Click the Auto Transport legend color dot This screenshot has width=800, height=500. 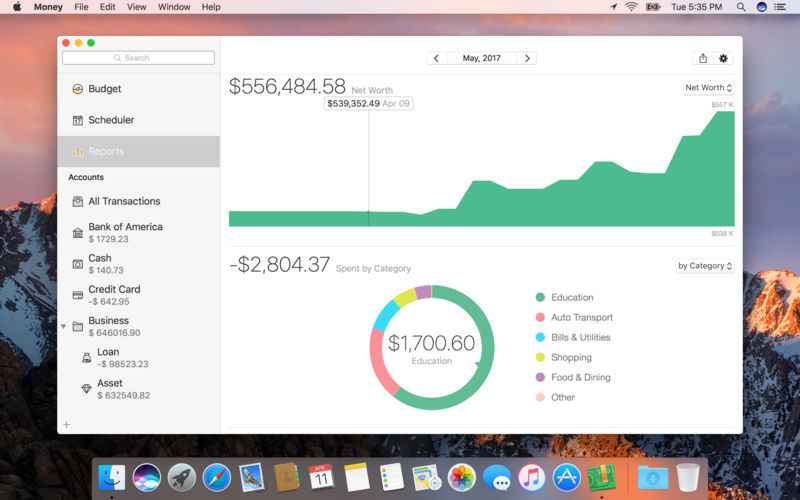[540, 317]
